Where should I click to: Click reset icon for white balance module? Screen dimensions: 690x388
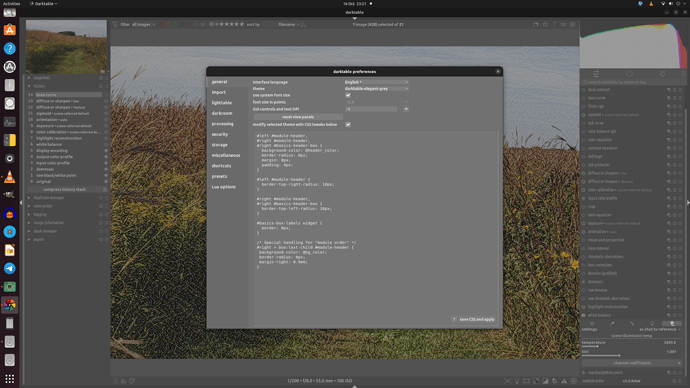[x=675, y=315]
